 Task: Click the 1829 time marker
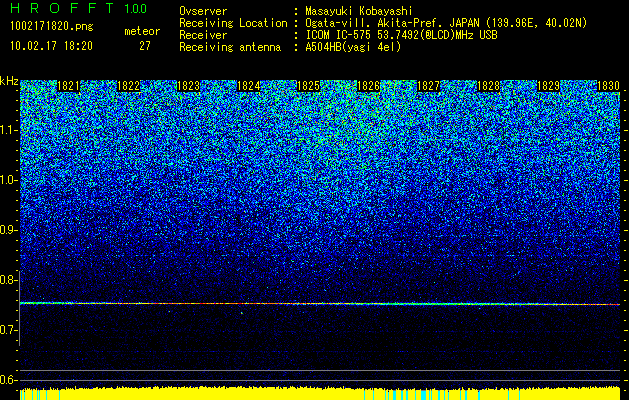tap(548, 86)
